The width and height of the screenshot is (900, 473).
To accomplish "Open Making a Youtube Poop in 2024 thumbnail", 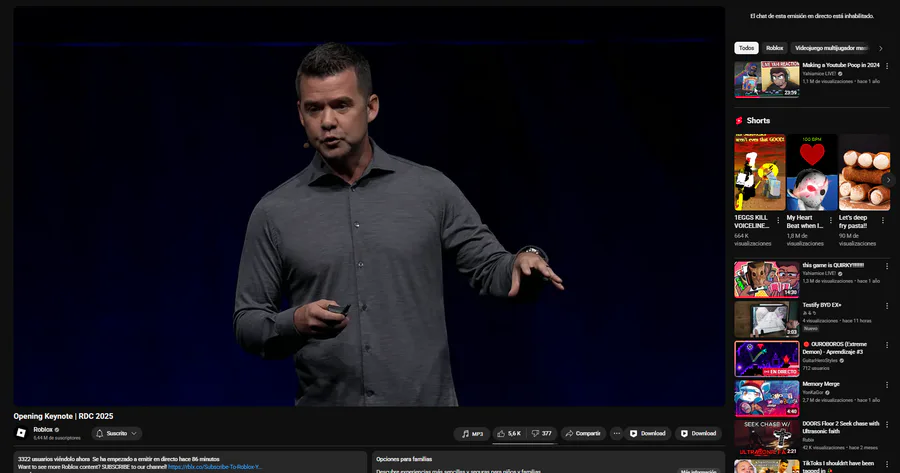I will [767, 79].
